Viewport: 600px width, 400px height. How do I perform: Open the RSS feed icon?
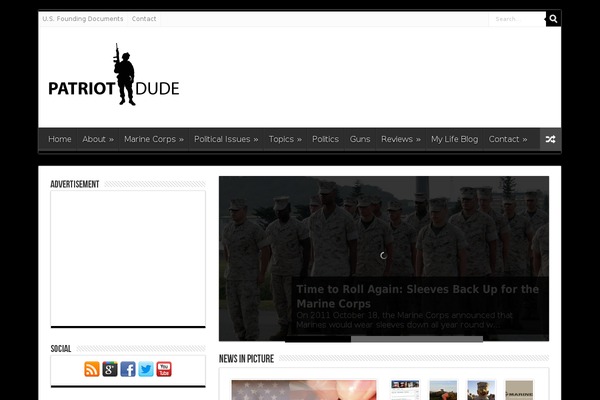click(92, 369)
